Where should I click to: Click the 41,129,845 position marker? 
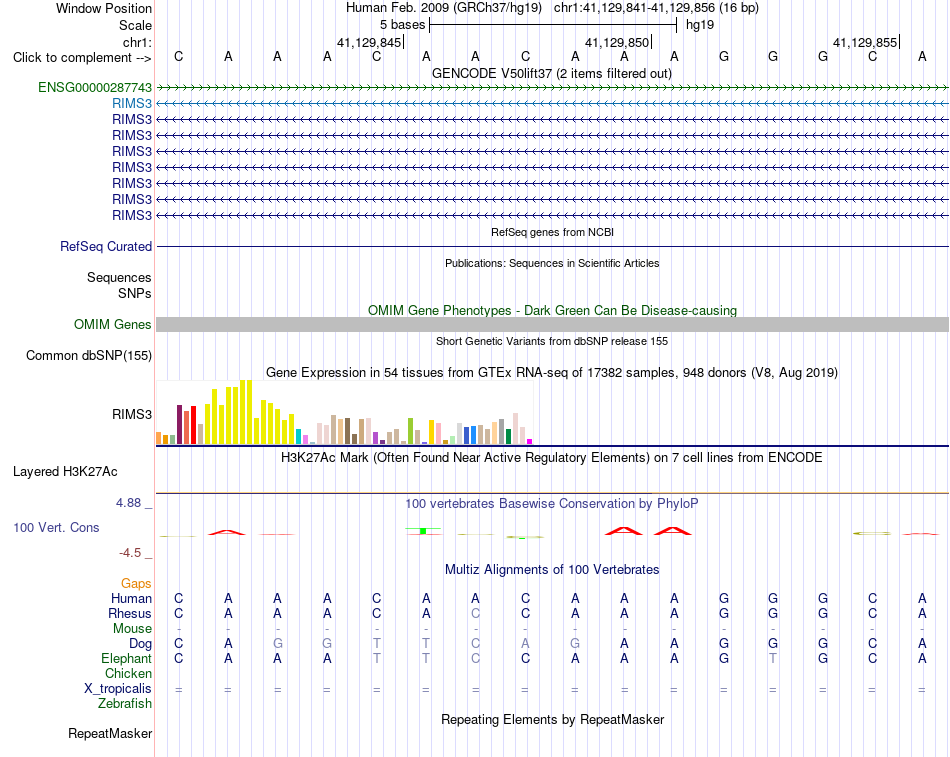point(370,42)
